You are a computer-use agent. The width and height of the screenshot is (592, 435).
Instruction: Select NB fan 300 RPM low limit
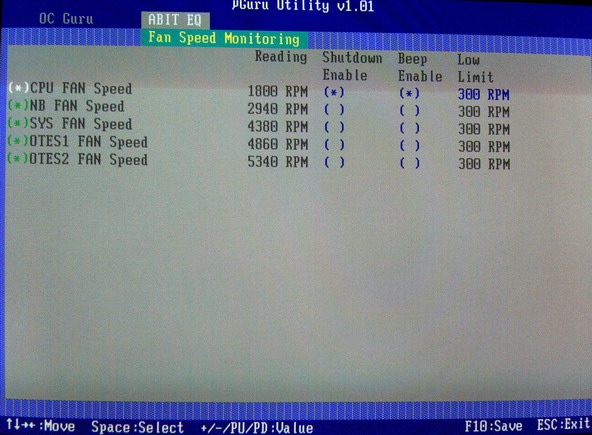pos(484,112)
